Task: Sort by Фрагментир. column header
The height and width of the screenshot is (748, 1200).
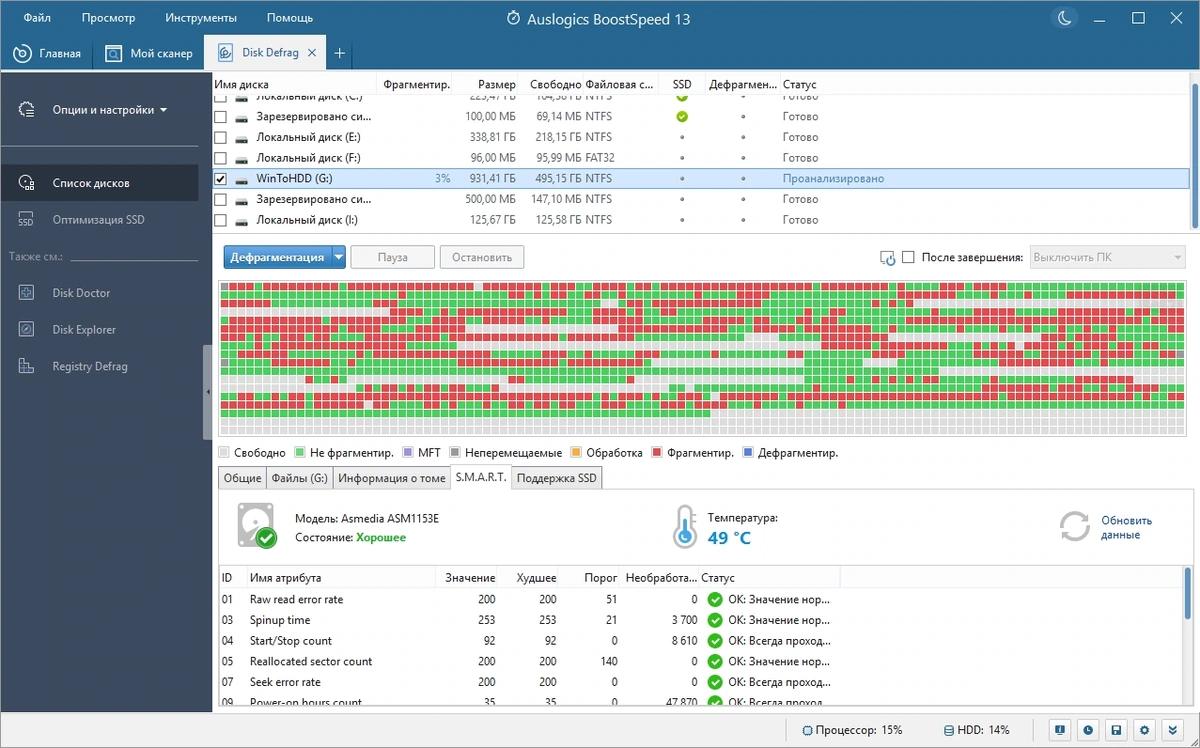Action: [x=416, y=85]
